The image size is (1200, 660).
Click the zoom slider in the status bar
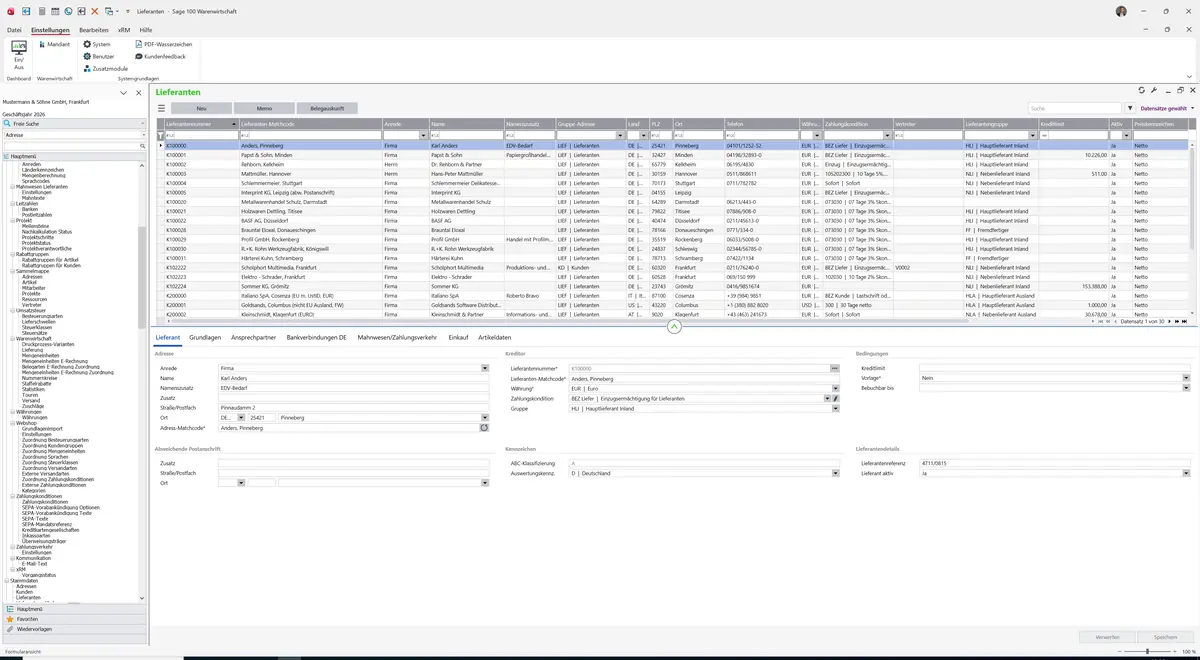(x=1147, y=651)
